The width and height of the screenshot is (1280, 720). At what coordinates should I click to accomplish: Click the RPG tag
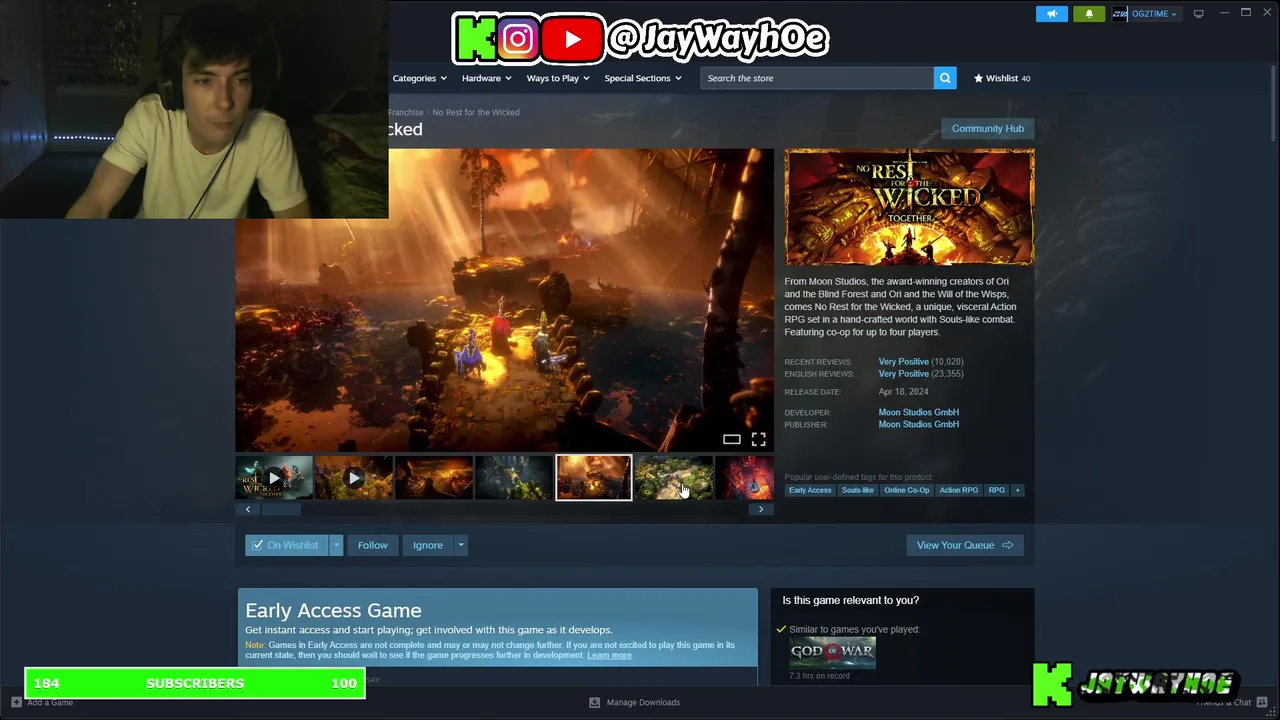pyautogui.click(x=996, y=490)
